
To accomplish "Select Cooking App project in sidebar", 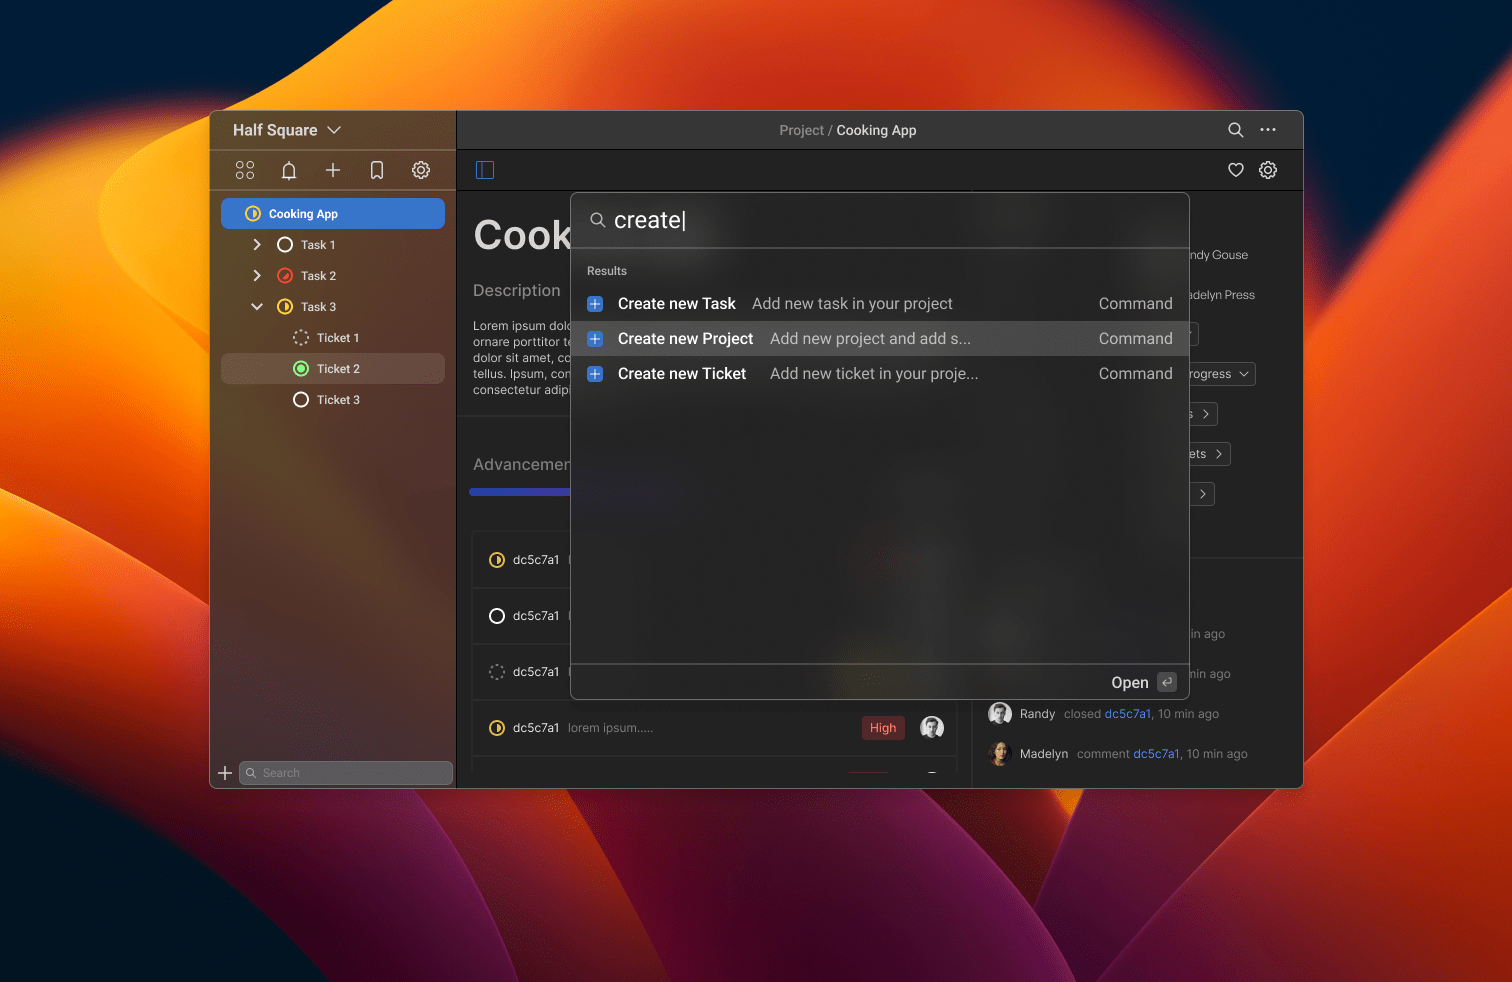I will pos(333,214).
